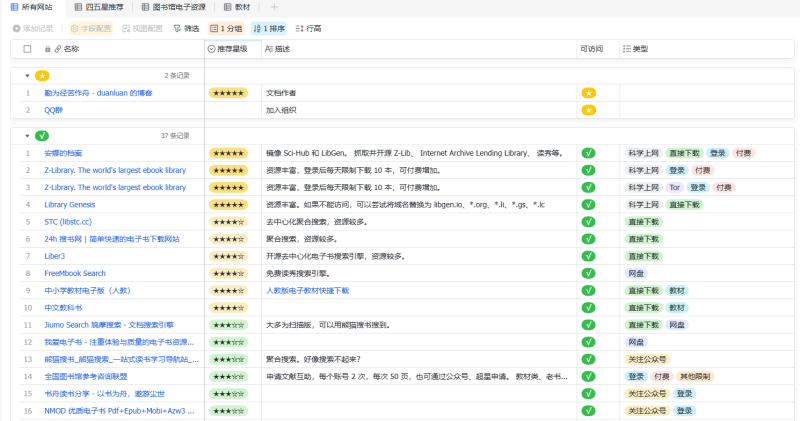Open the 全国图书馆参考咨询联盟 link

pos(86,377)
